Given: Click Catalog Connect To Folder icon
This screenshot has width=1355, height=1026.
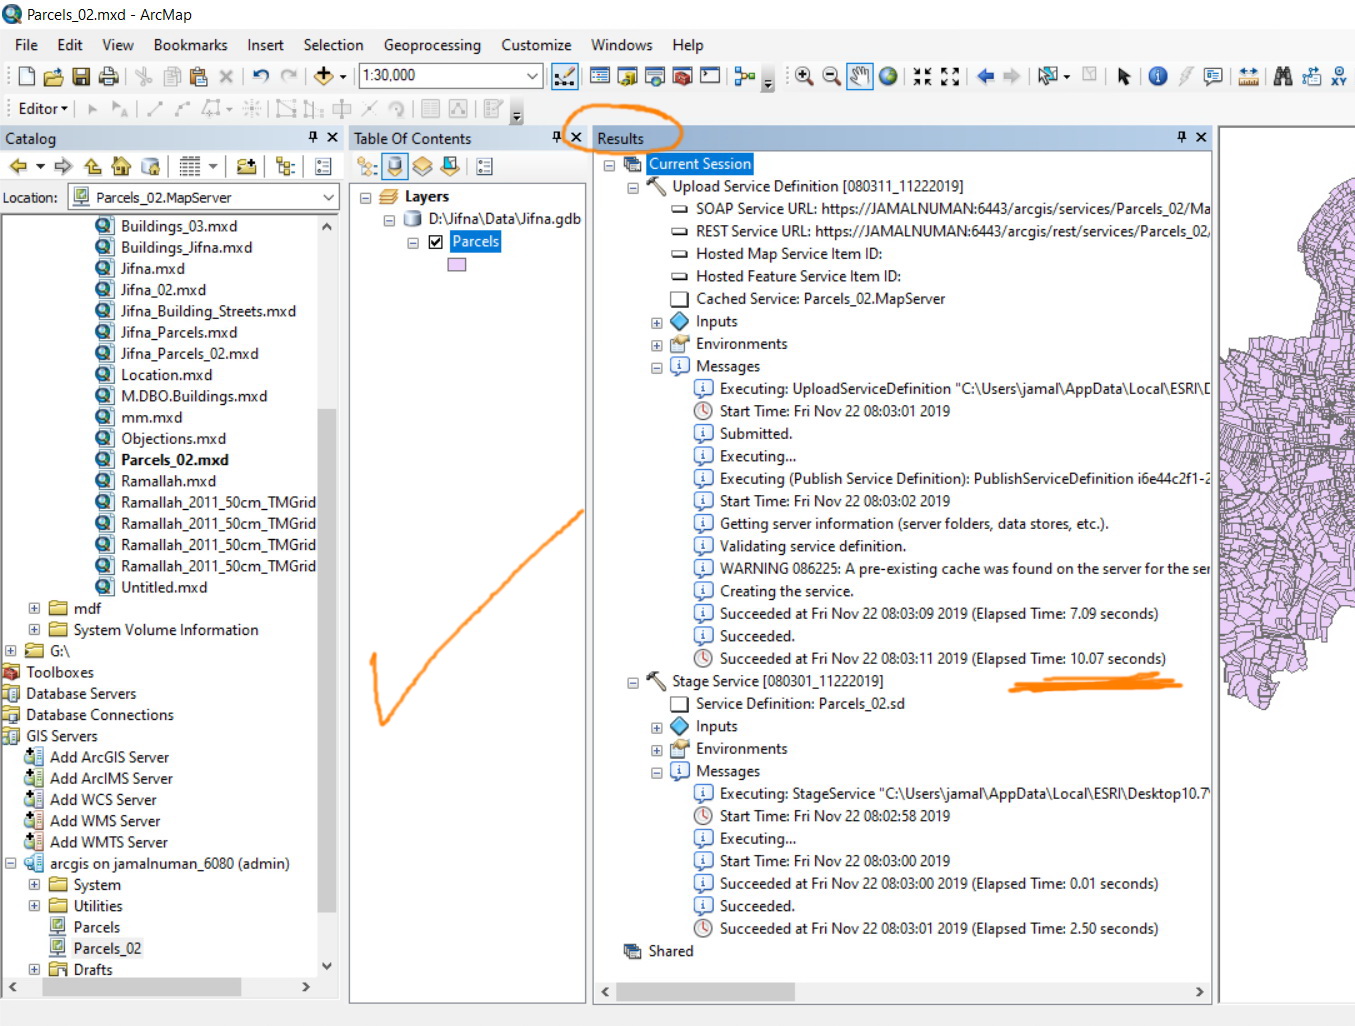Looking at the screenshot, I should (x=246, y=167).
